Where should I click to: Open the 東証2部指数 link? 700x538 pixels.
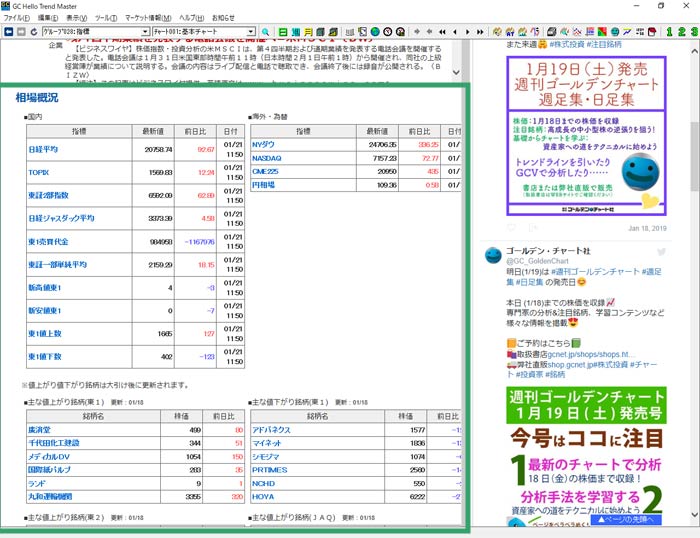[x=48, y=195]
